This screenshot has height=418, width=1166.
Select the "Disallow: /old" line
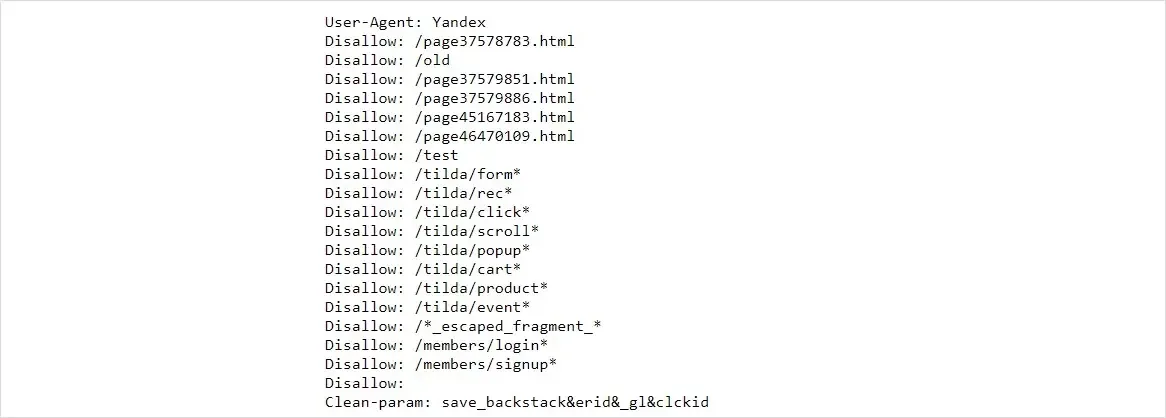coord(387,60)
